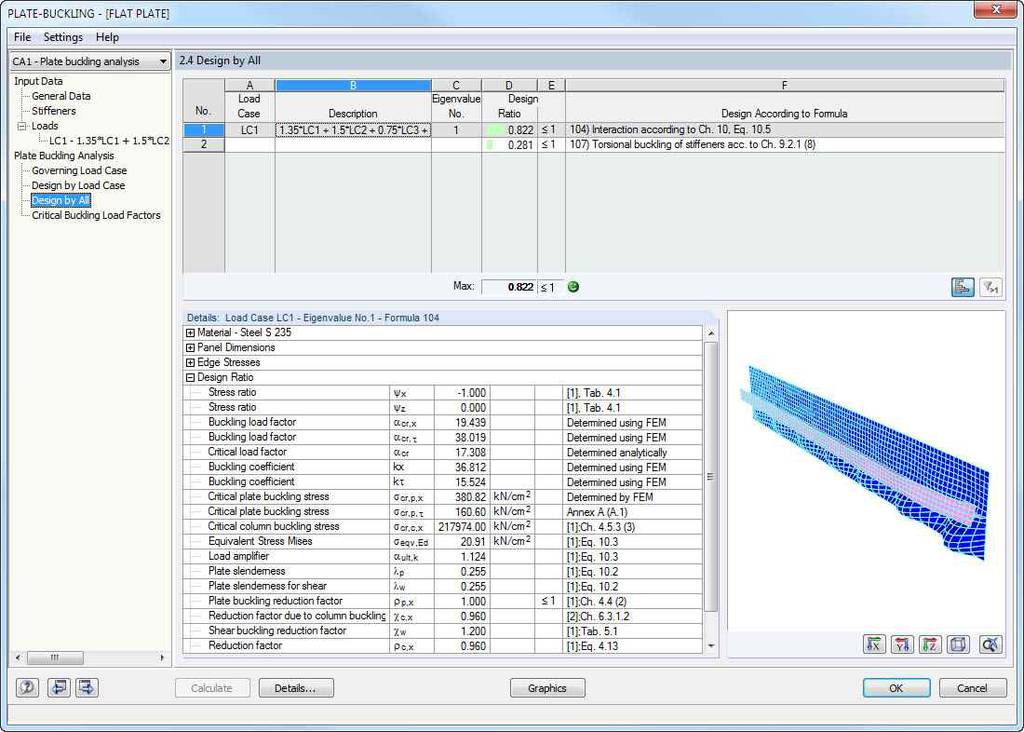1024x732 pixels.
Task: Open the CA1 - Plate buckling analysis dropdown
Action: coord(89,61)
